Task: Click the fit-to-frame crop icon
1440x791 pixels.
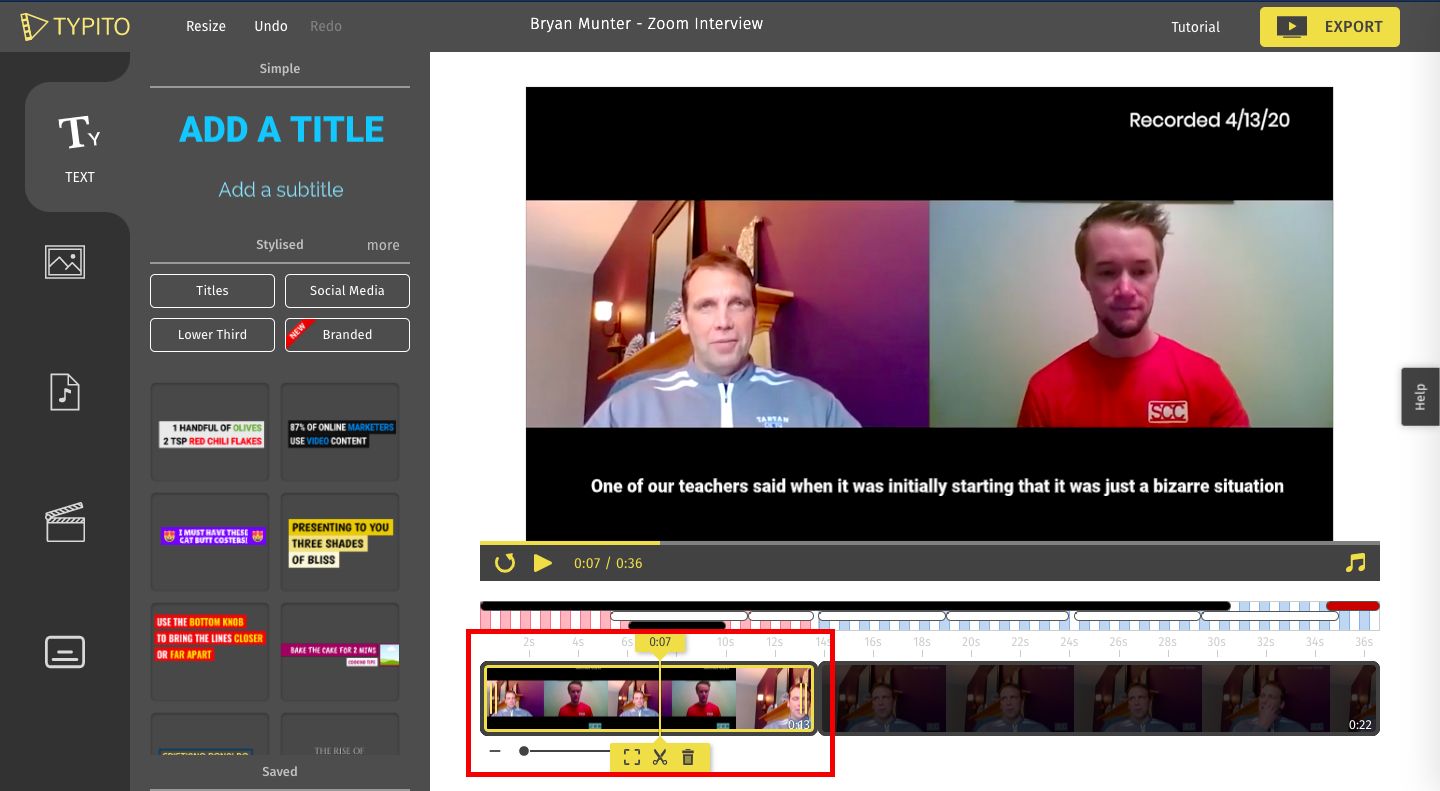Action: (x=631, y=757)
